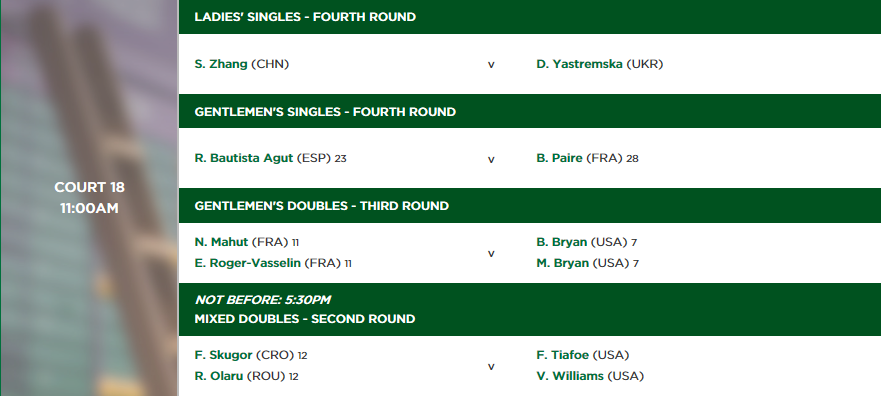Open V. Williams player profile
The image size is (881, 396).
click(570, 376)
